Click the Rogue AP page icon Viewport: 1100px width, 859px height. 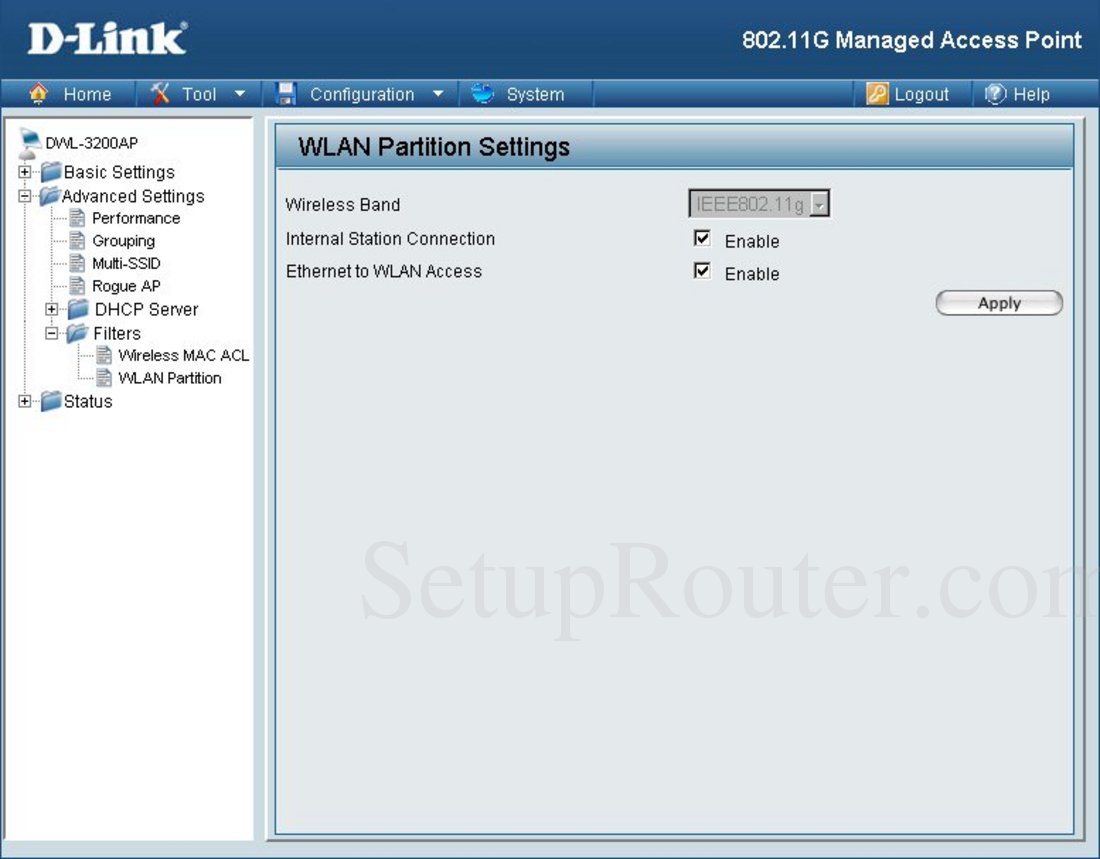77,286
